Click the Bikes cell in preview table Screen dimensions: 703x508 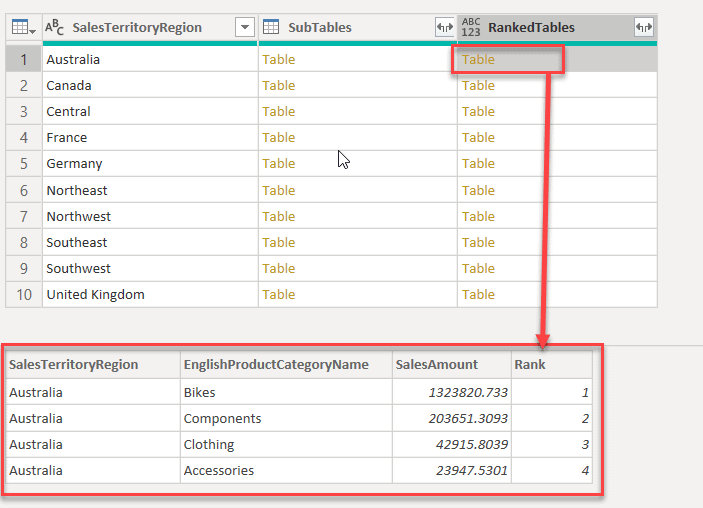coord(199,393)
